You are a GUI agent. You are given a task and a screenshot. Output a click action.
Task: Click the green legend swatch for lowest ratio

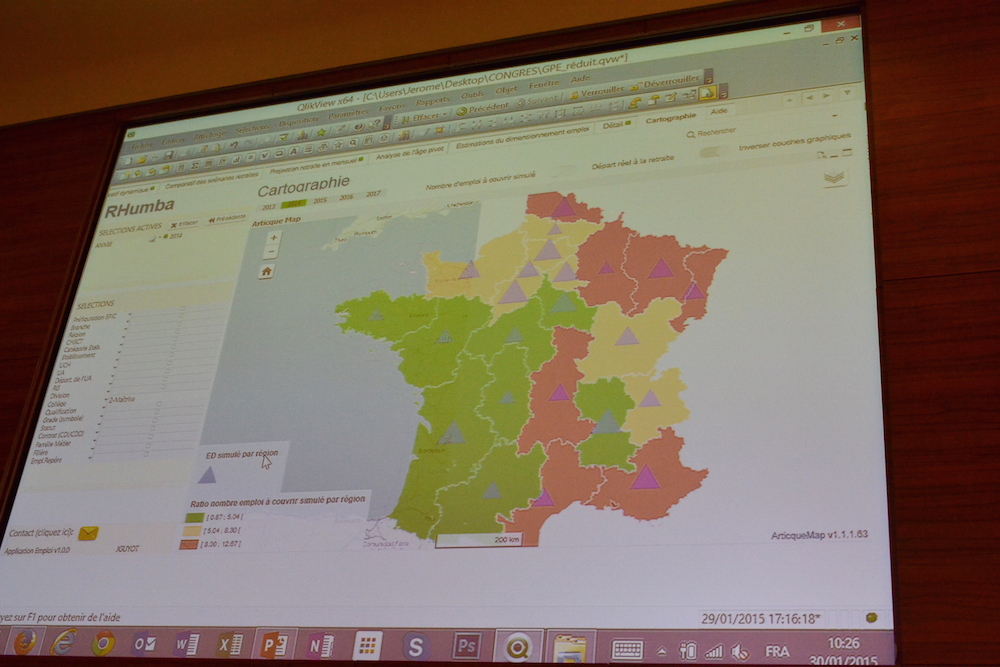[193, 519]
